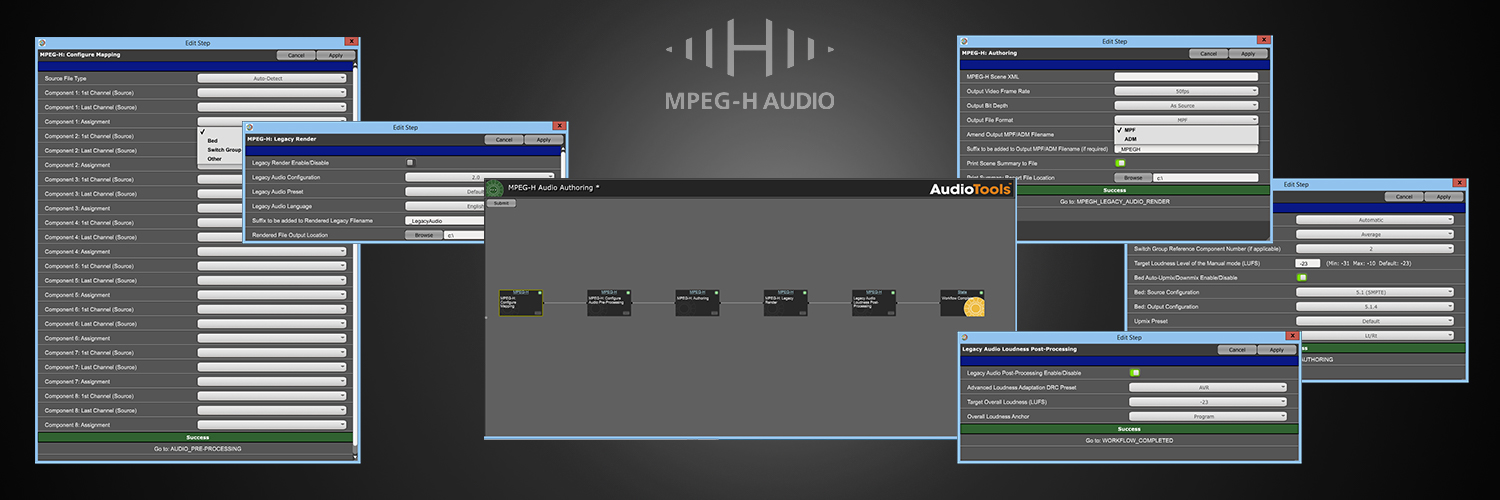Click Apply in the Configure Mapping dialog
Viewport: 1500px width, 500px height.
pos(336,55)
